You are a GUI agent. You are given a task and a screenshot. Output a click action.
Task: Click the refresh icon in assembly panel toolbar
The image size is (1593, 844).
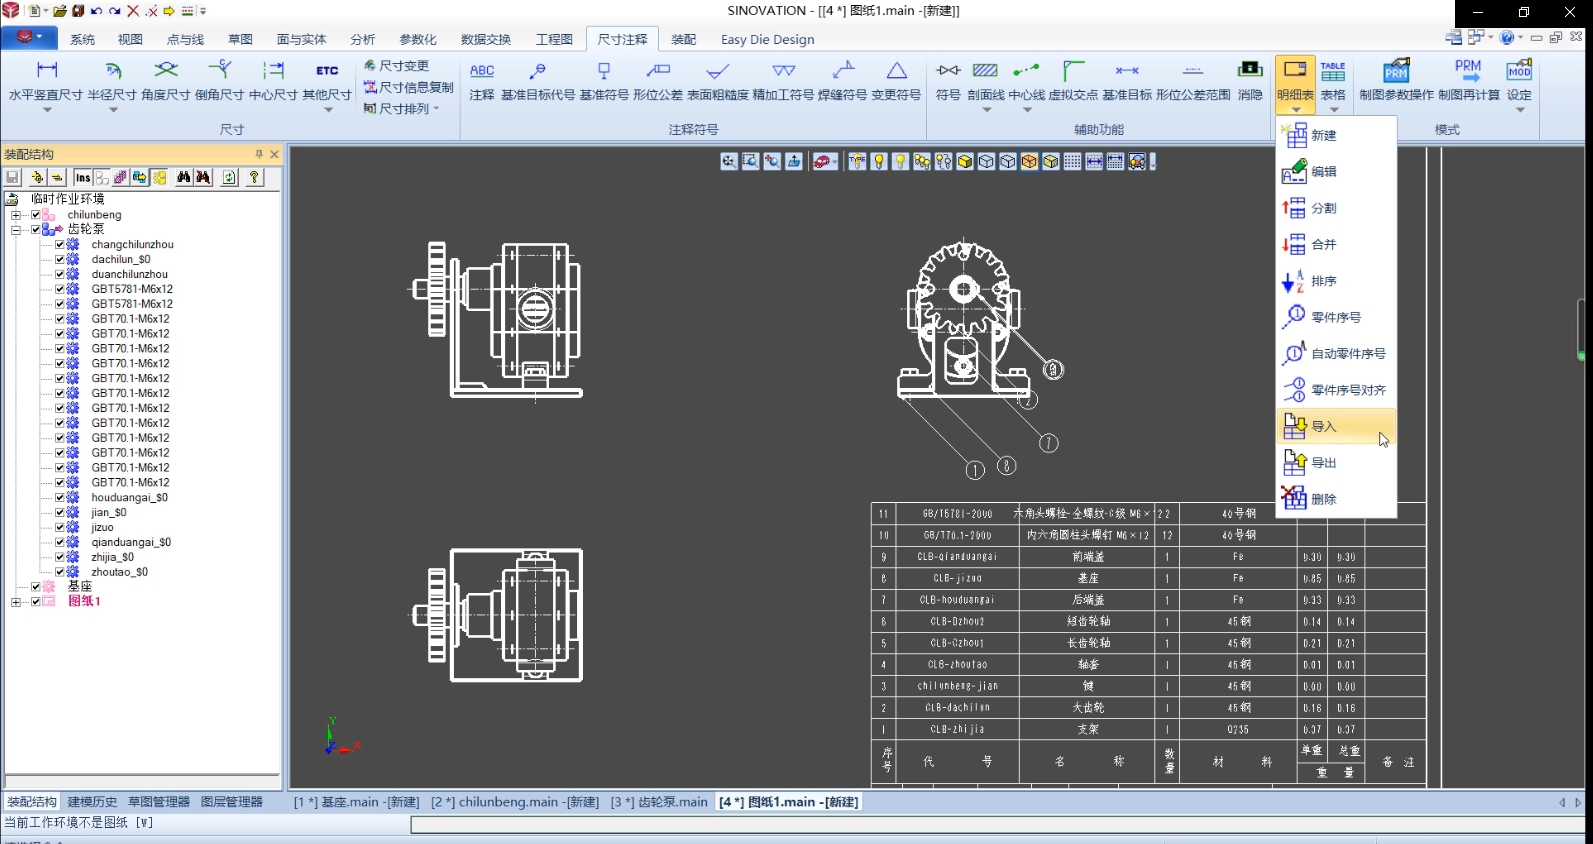(229, 177)
